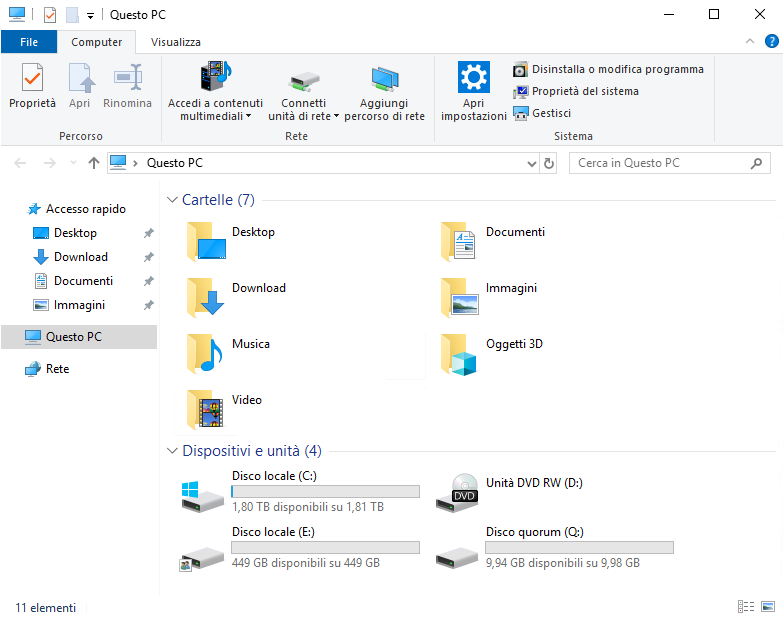Open Accedi a contenuti multimediali
The width and height of the screenshot is (784, 619).
click(216, 91)
